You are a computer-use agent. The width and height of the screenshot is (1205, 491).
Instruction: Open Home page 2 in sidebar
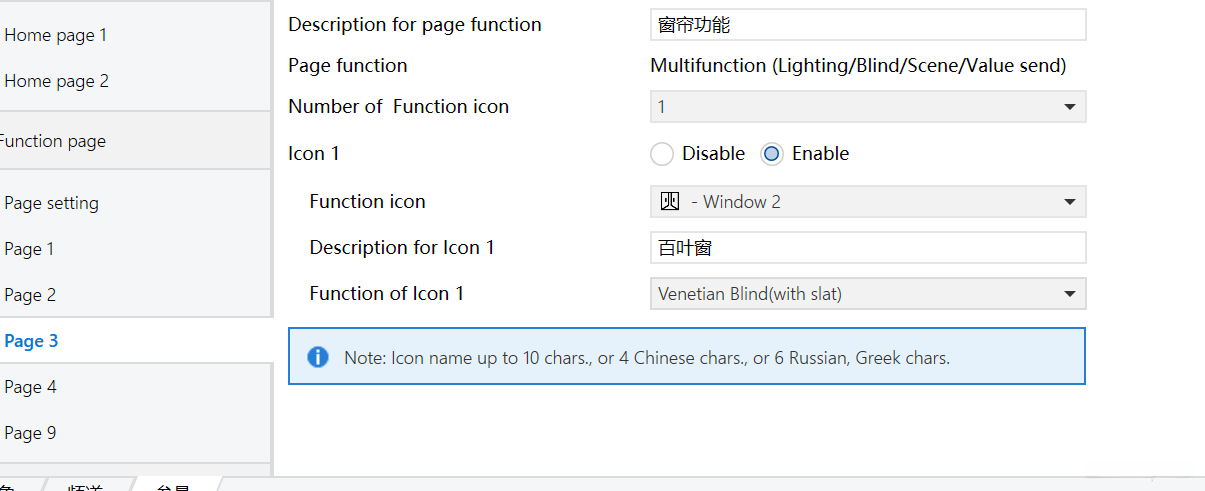(57, 82)
